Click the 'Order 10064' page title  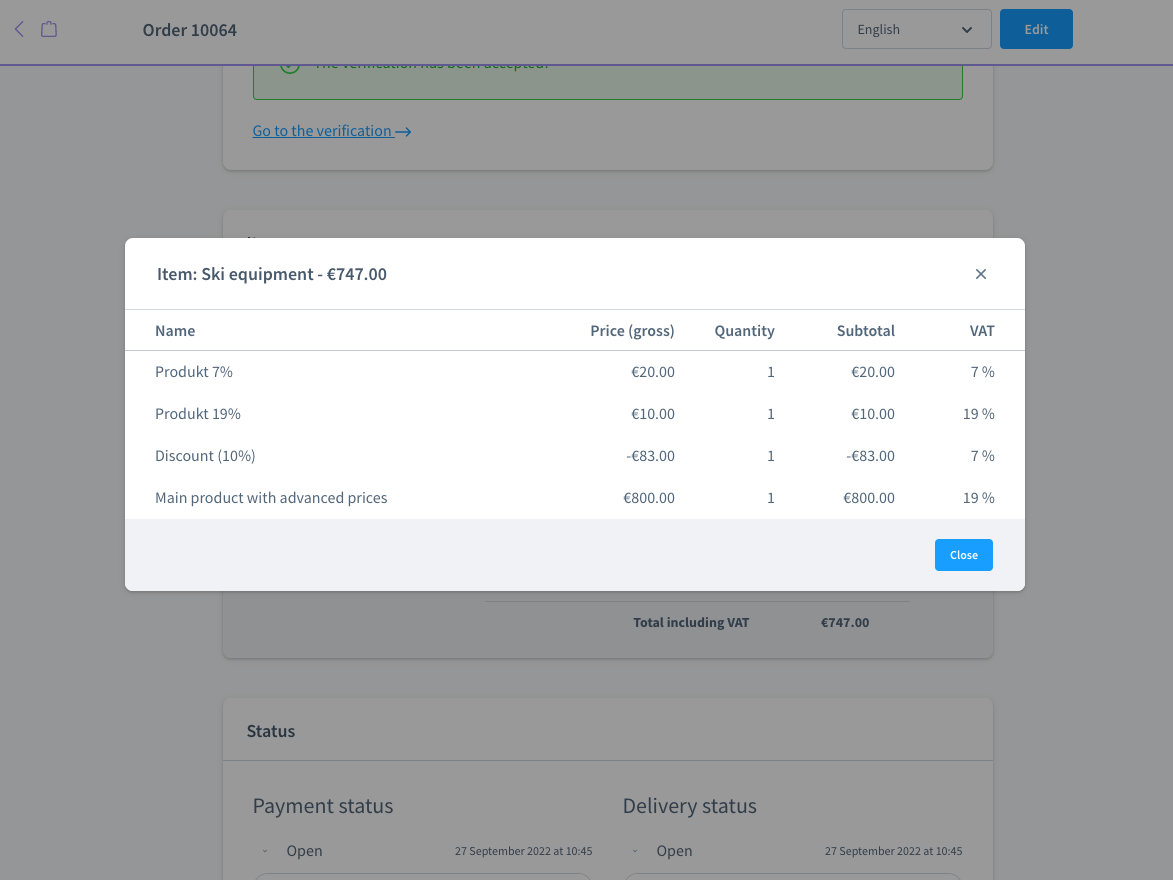click(190, 30)
